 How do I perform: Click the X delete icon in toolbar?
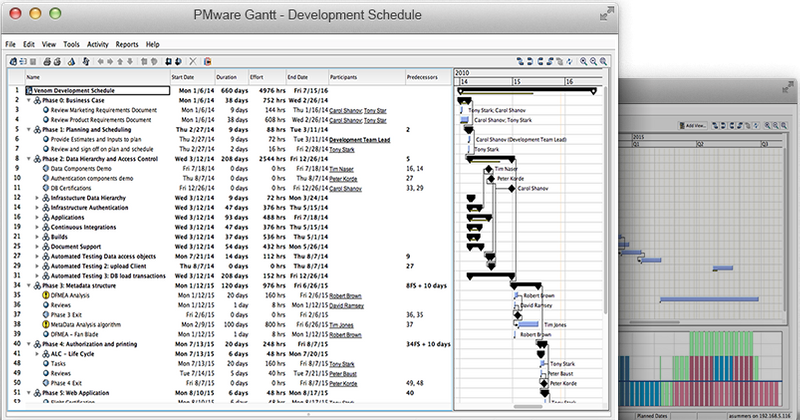tap(193, 61)
